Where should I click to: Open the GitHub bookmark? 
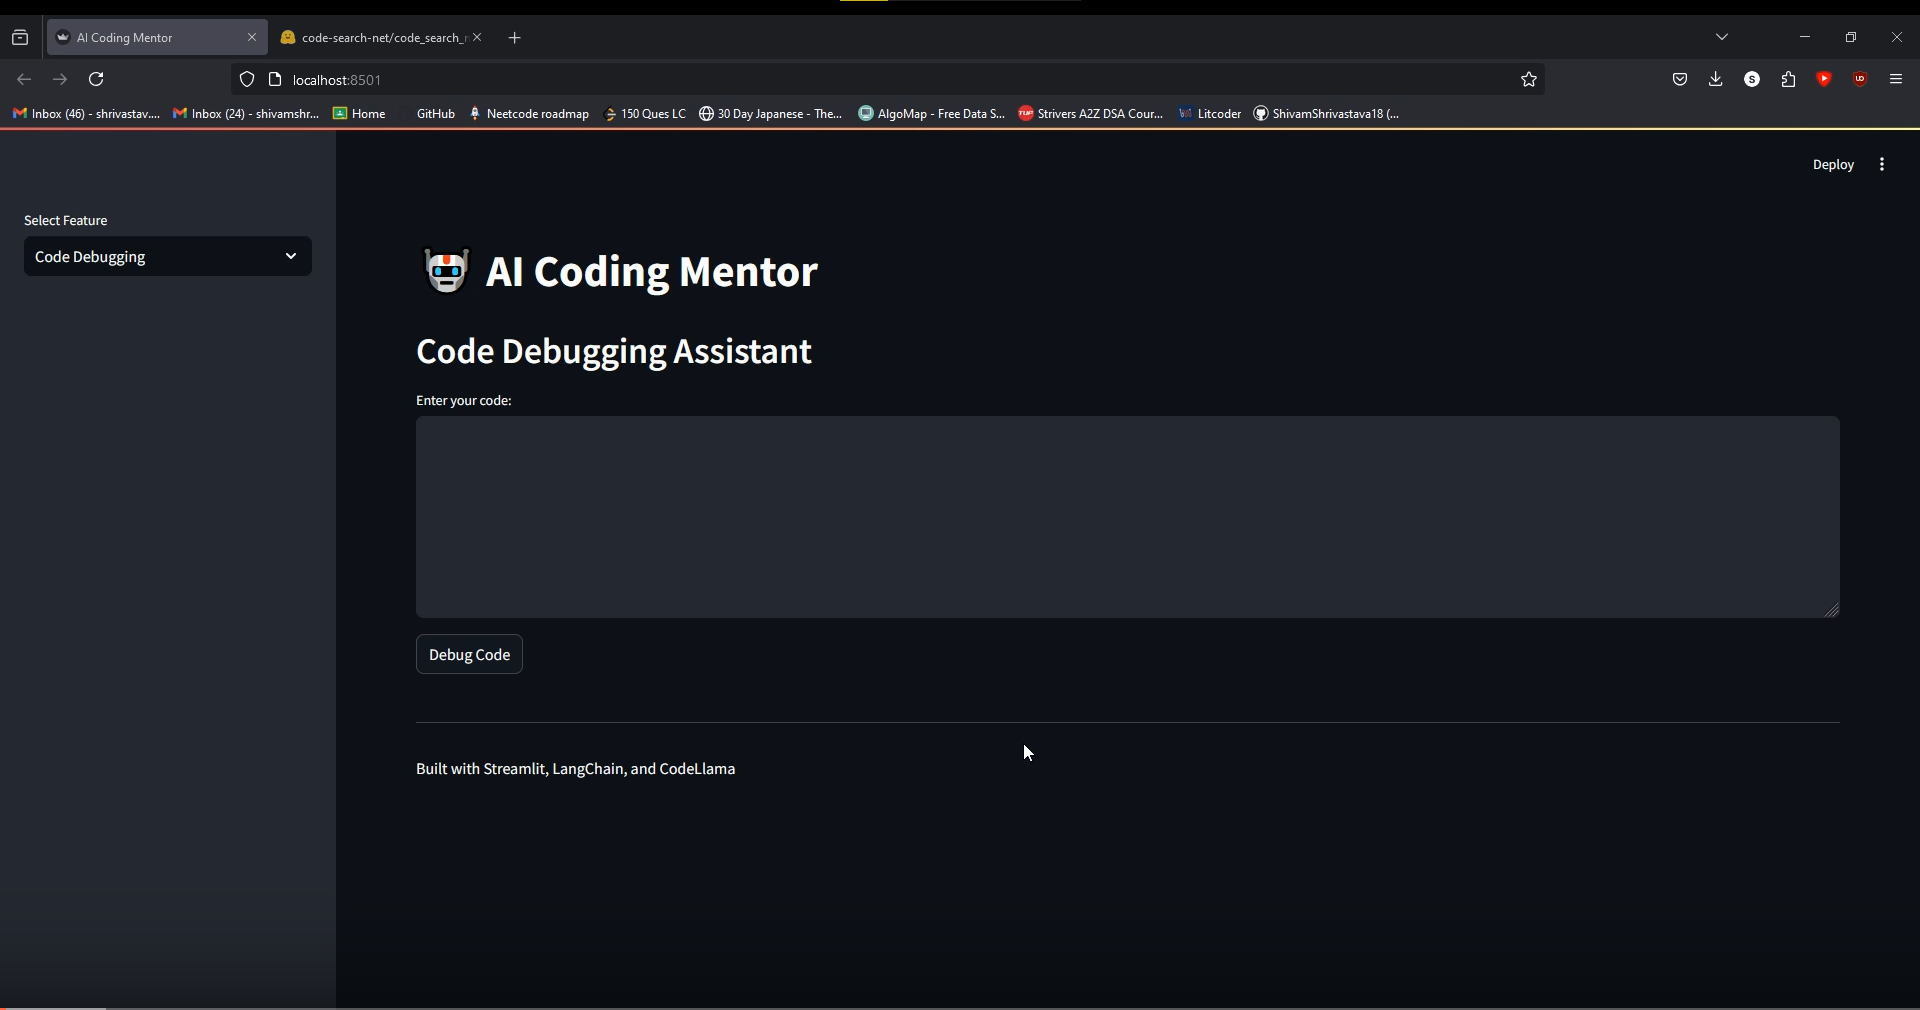pyautogui.click(x=434, y=113)
